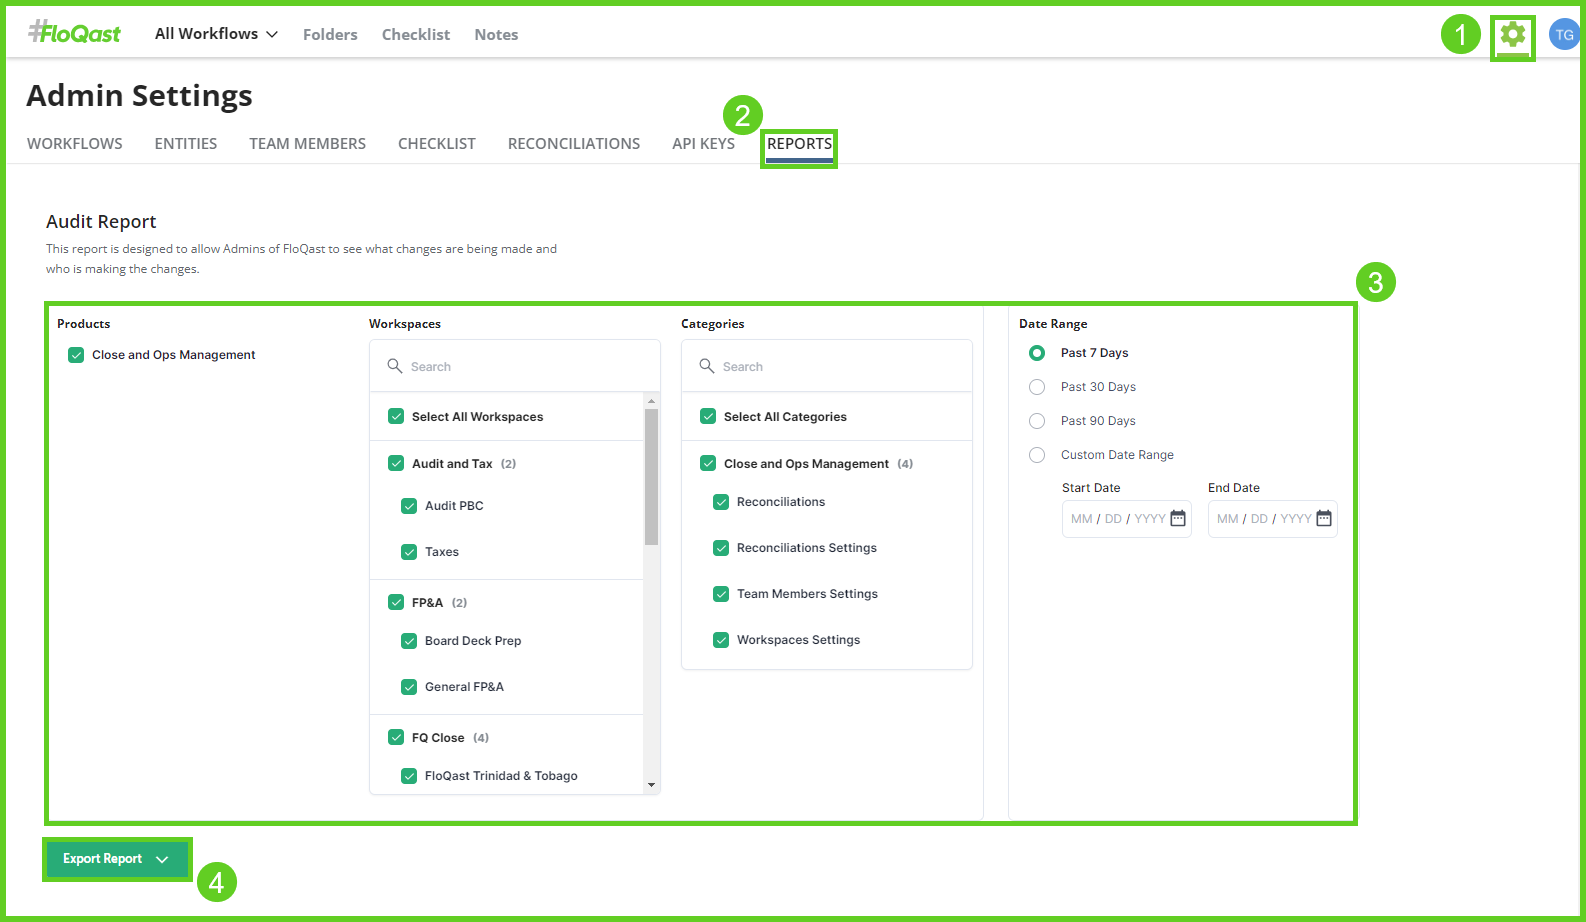This screenshot has width=1586, height=922.
Task: Open Checklist in top navigation
Action: 416,34
